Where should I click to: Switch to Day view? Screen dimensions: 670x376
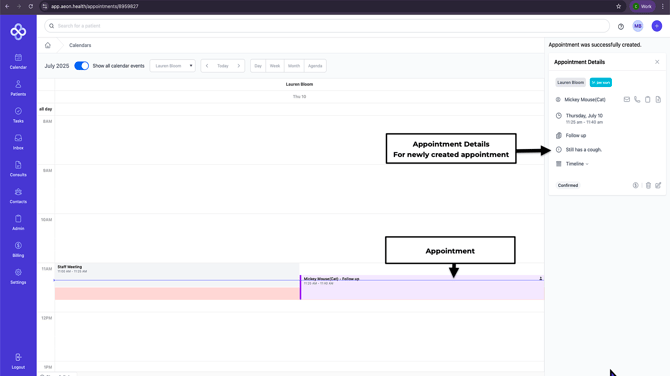(x=258, y=66)
